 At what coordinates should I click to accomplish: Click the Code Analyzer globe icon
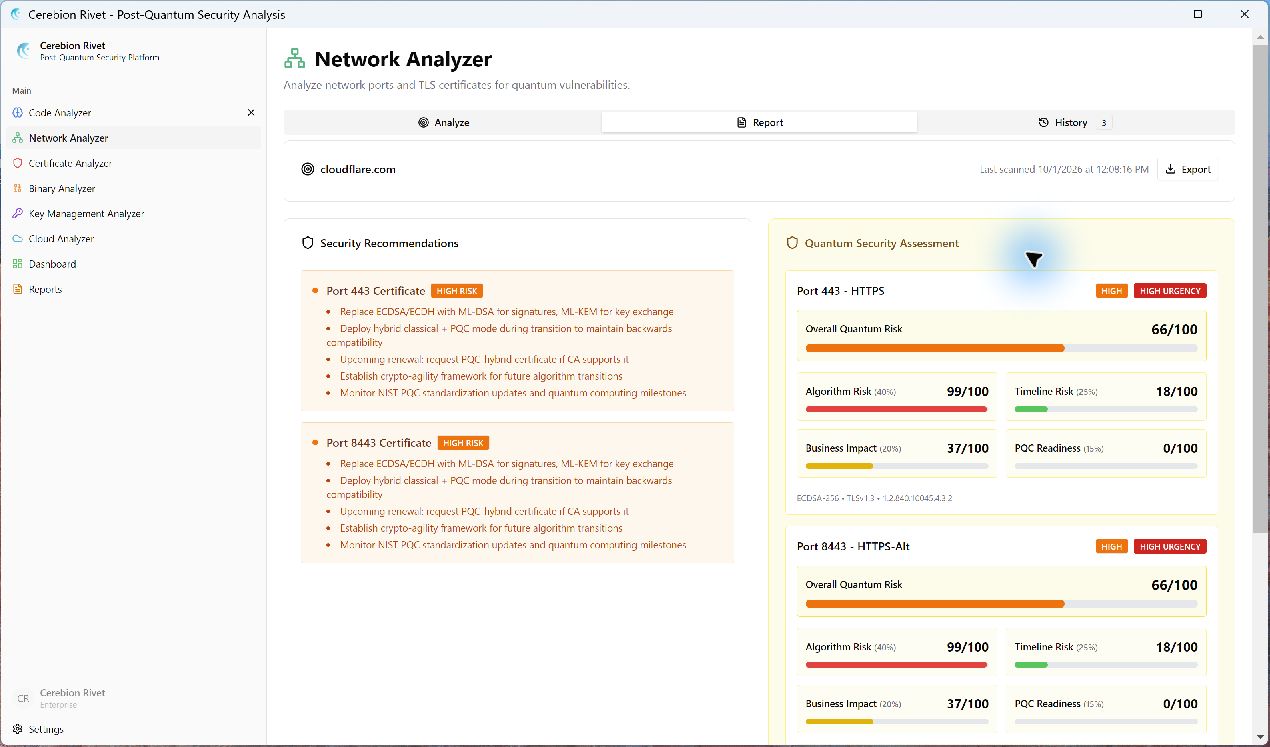17,113
